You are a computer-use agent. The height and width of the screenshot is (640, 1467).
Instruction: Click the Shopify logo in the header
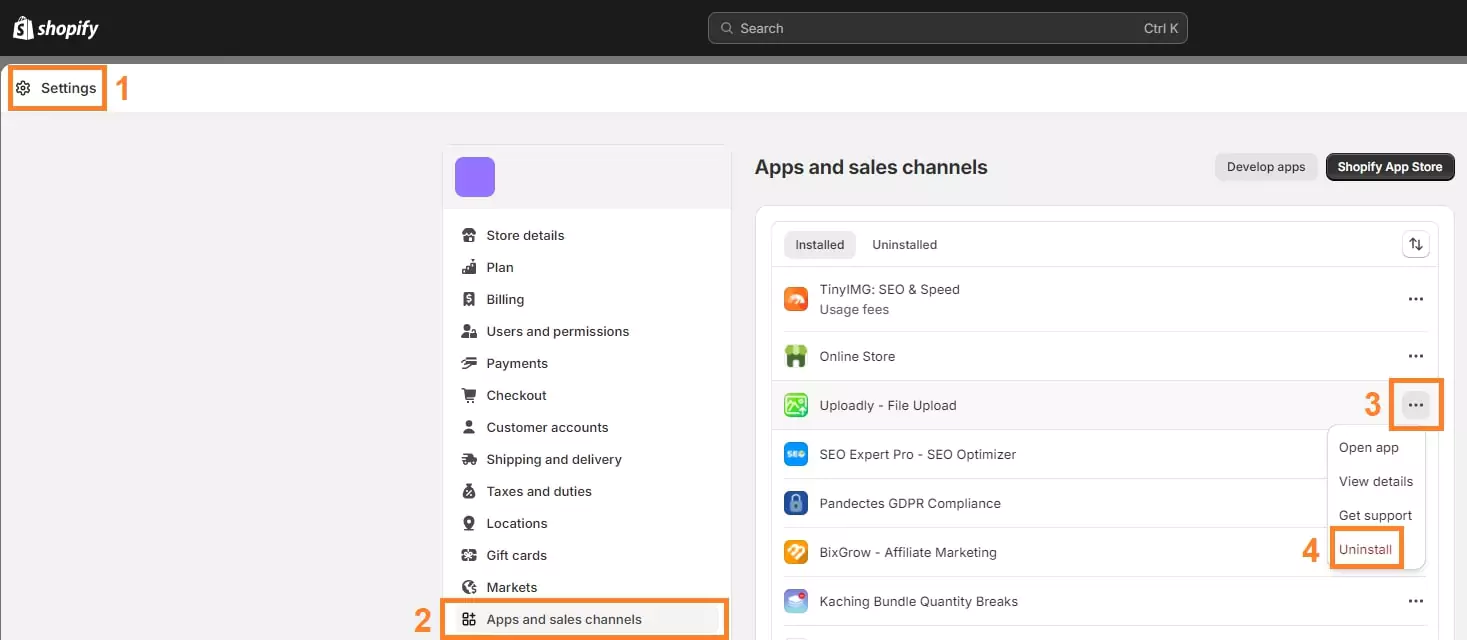tap(55, 27)
